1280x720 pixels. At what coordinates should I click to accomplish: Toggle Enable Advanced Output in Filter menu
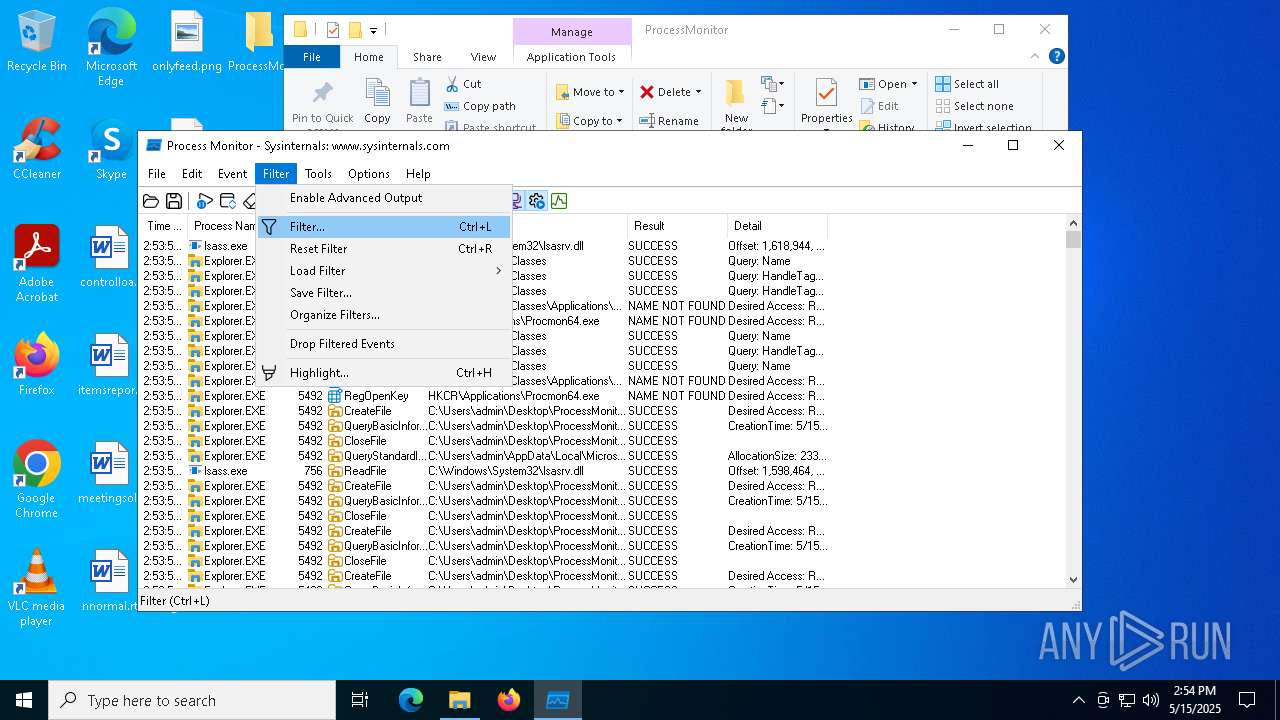pyautogui.click(x=384, y=198)
